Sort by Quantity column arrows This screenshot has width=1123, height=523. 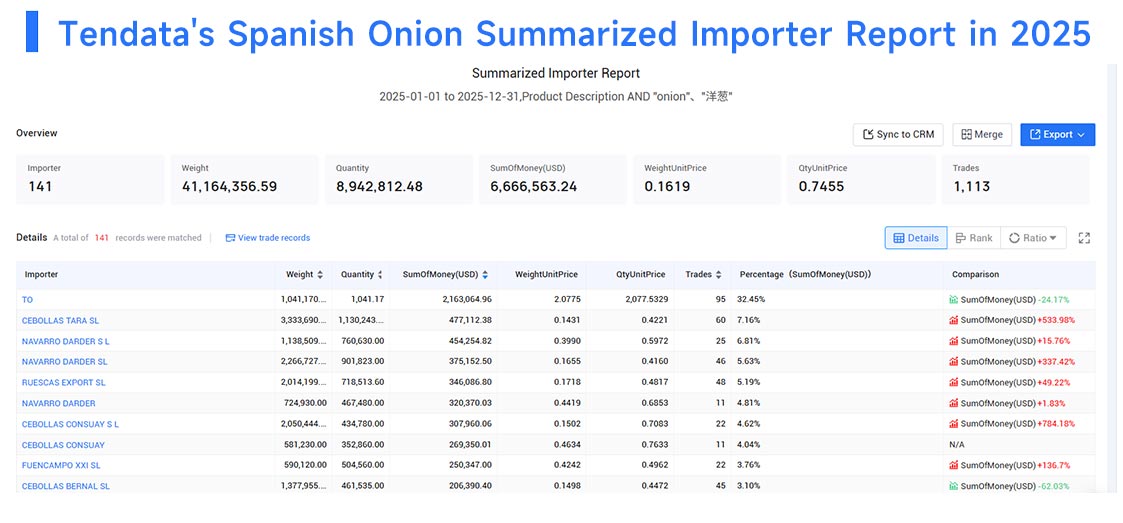coord(380,274)
